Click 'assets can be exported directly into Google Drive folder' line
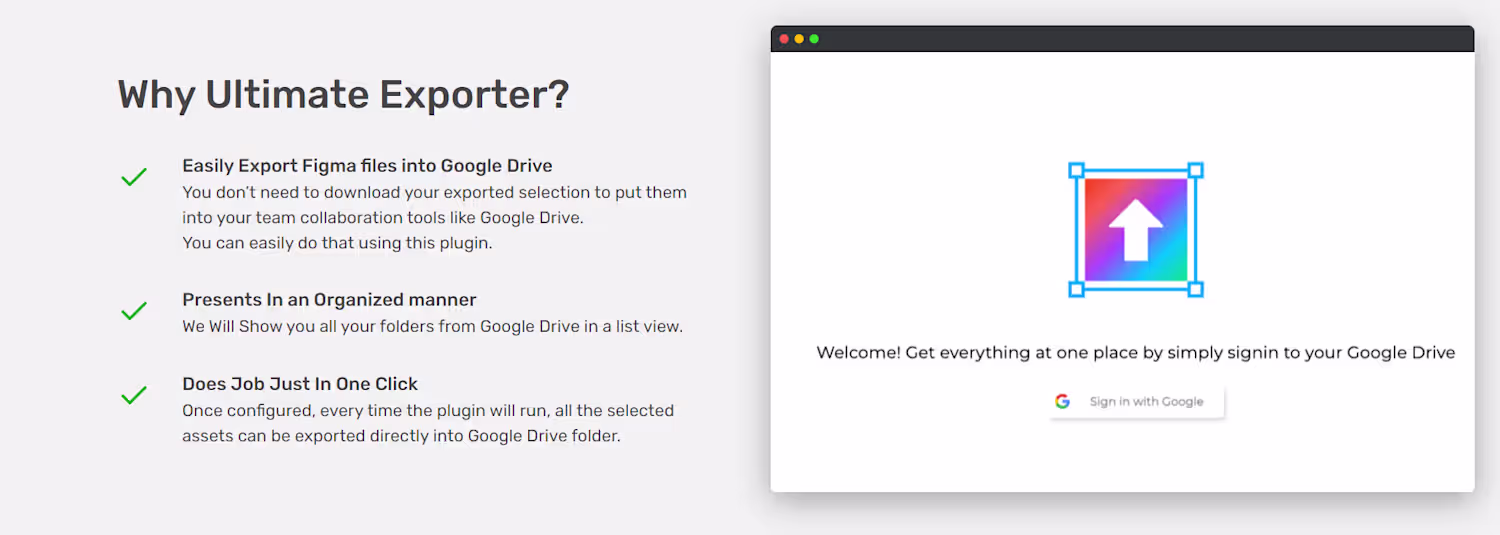The height and width of the screenshot is (535, 1500). pyautogui.click(x=401, y=437)
